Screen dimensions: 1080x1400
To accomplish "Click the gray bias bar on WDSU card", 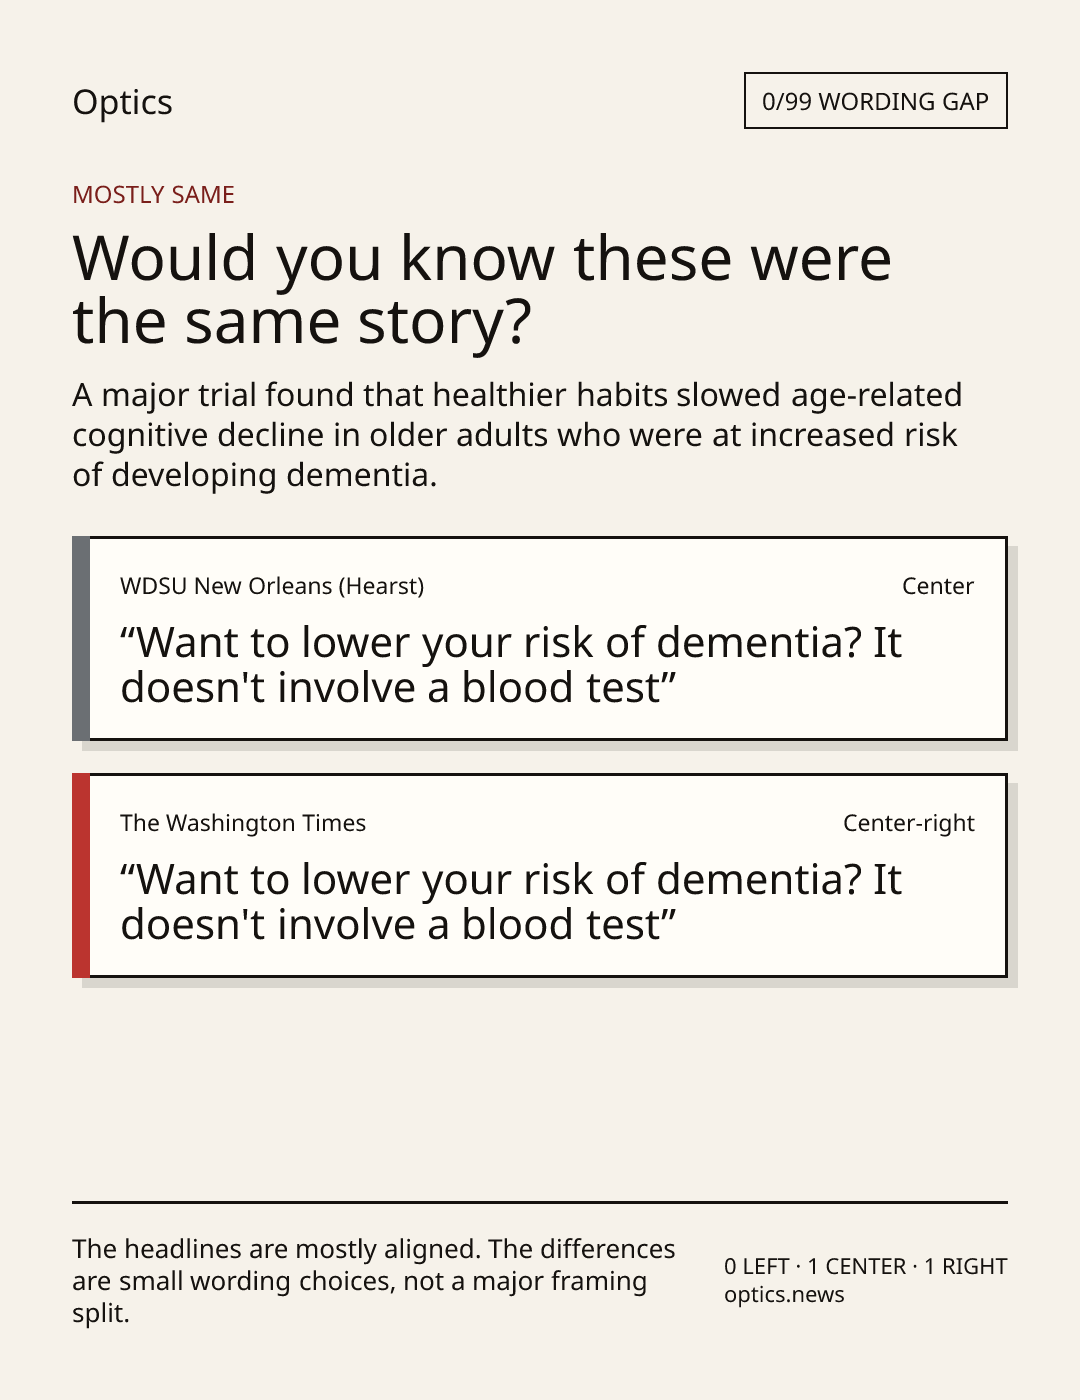I will point(81,639).
